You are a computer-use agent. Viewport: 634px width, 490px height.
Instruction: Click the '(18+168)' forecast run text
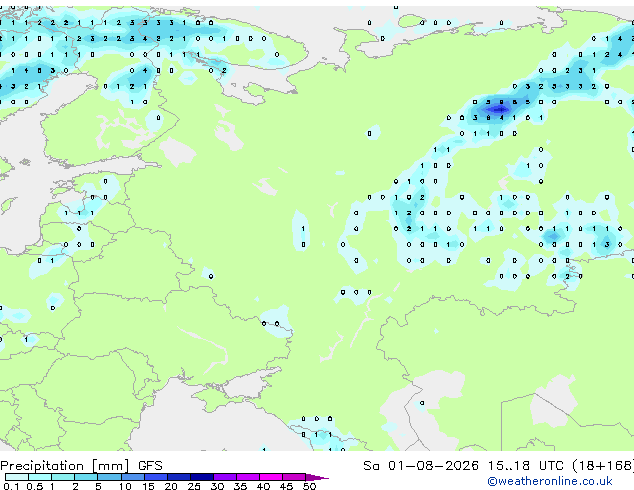pos(603,466)
